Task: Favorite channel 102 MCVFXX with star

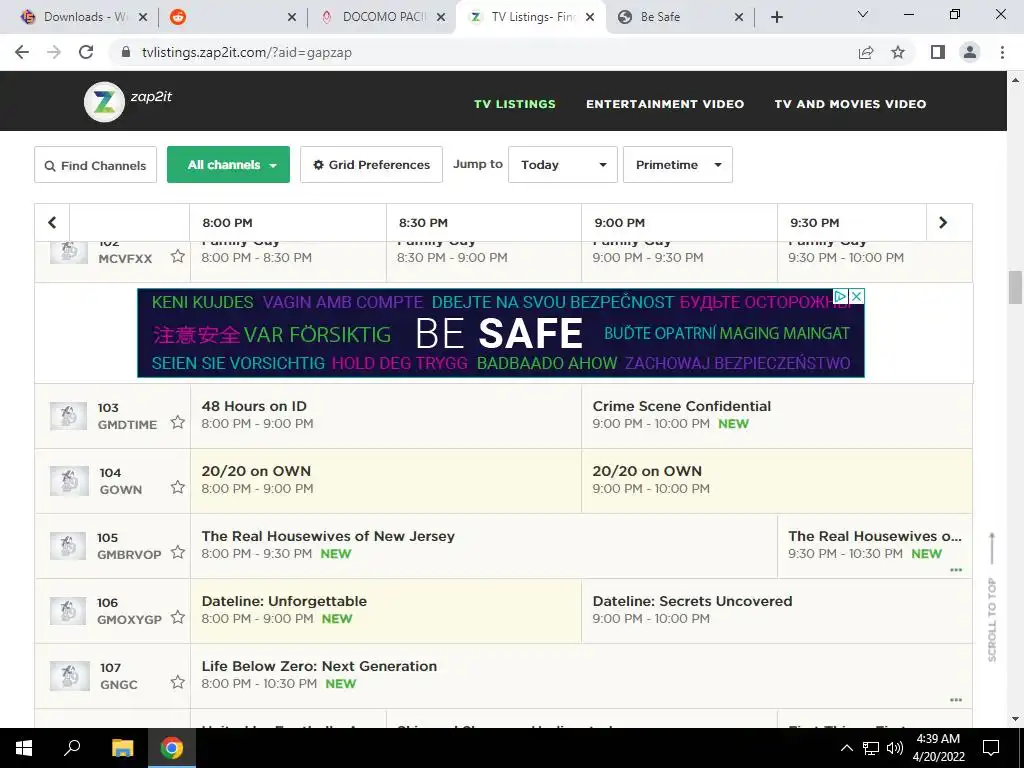Action: [178, 256]
